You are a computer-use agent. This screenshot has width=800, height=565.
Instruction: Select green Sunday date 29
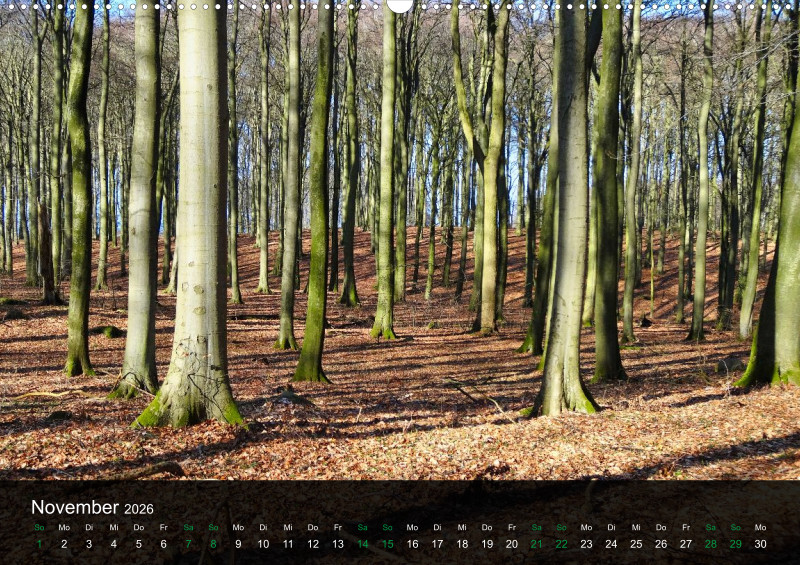click(735, 544)
